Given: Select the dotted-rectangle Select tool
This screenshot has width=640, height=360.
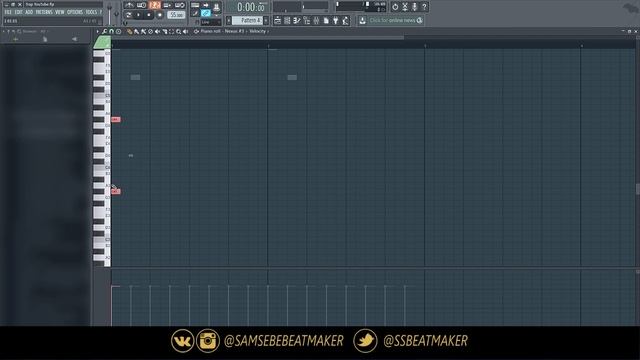Looking at the screenshot, I should [171, 31].
